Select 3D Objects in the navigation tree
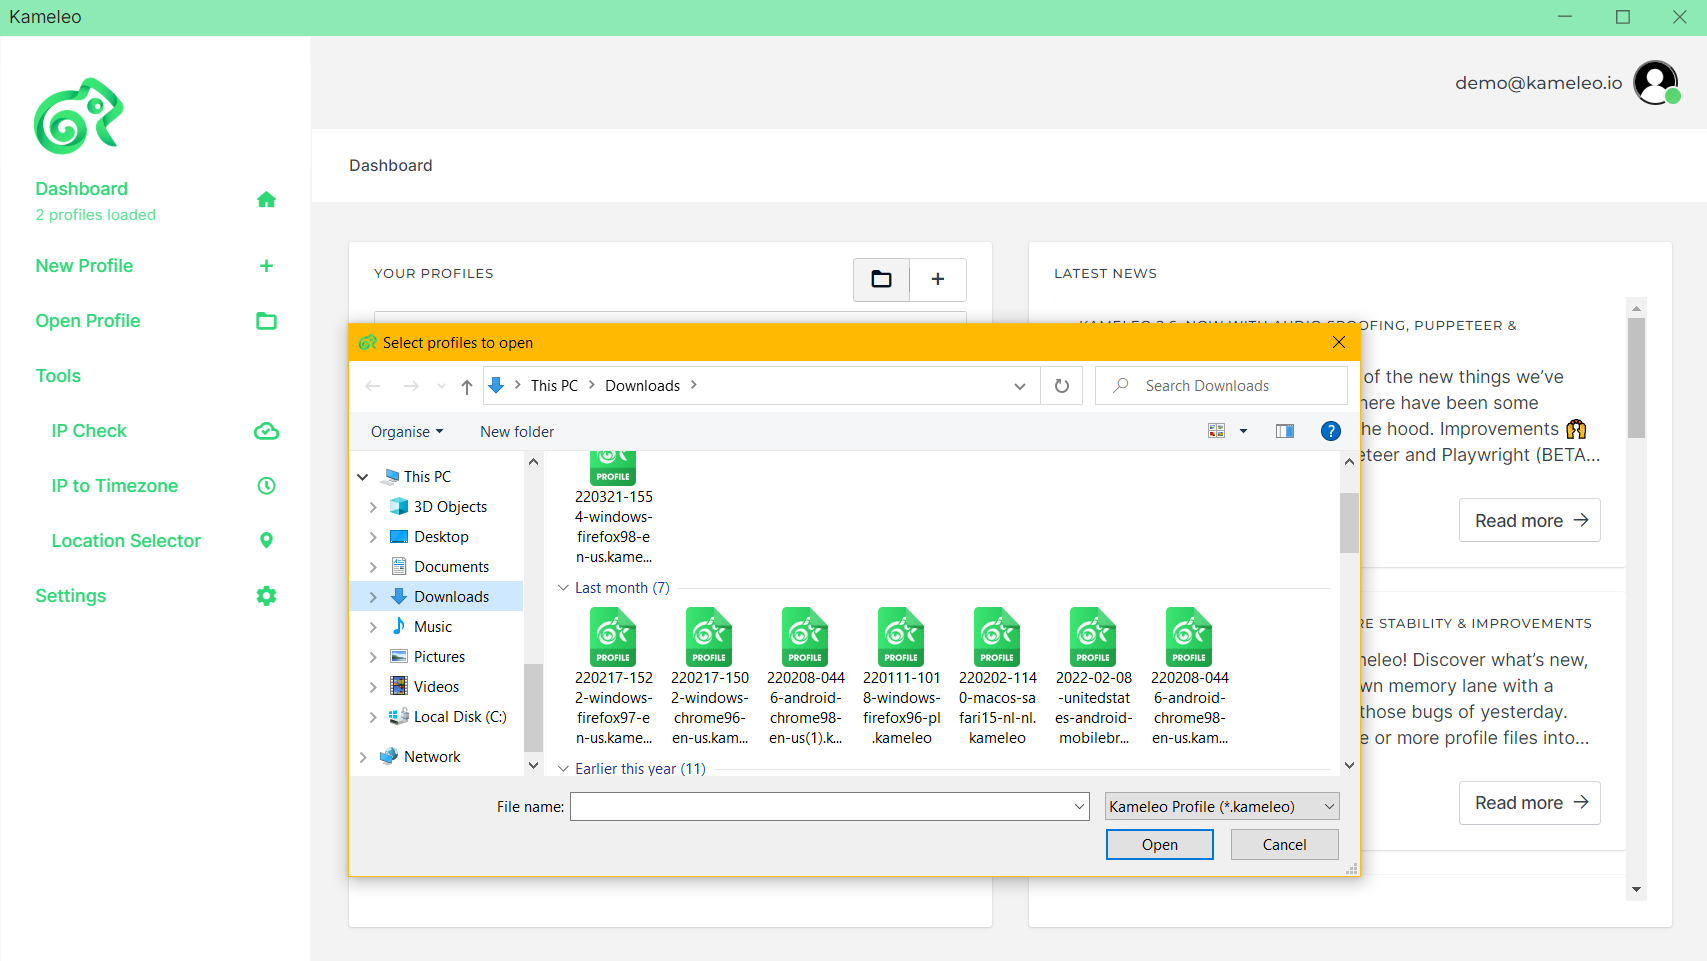The height and width of the screenshot is (961, 1707). click(450, 507)
